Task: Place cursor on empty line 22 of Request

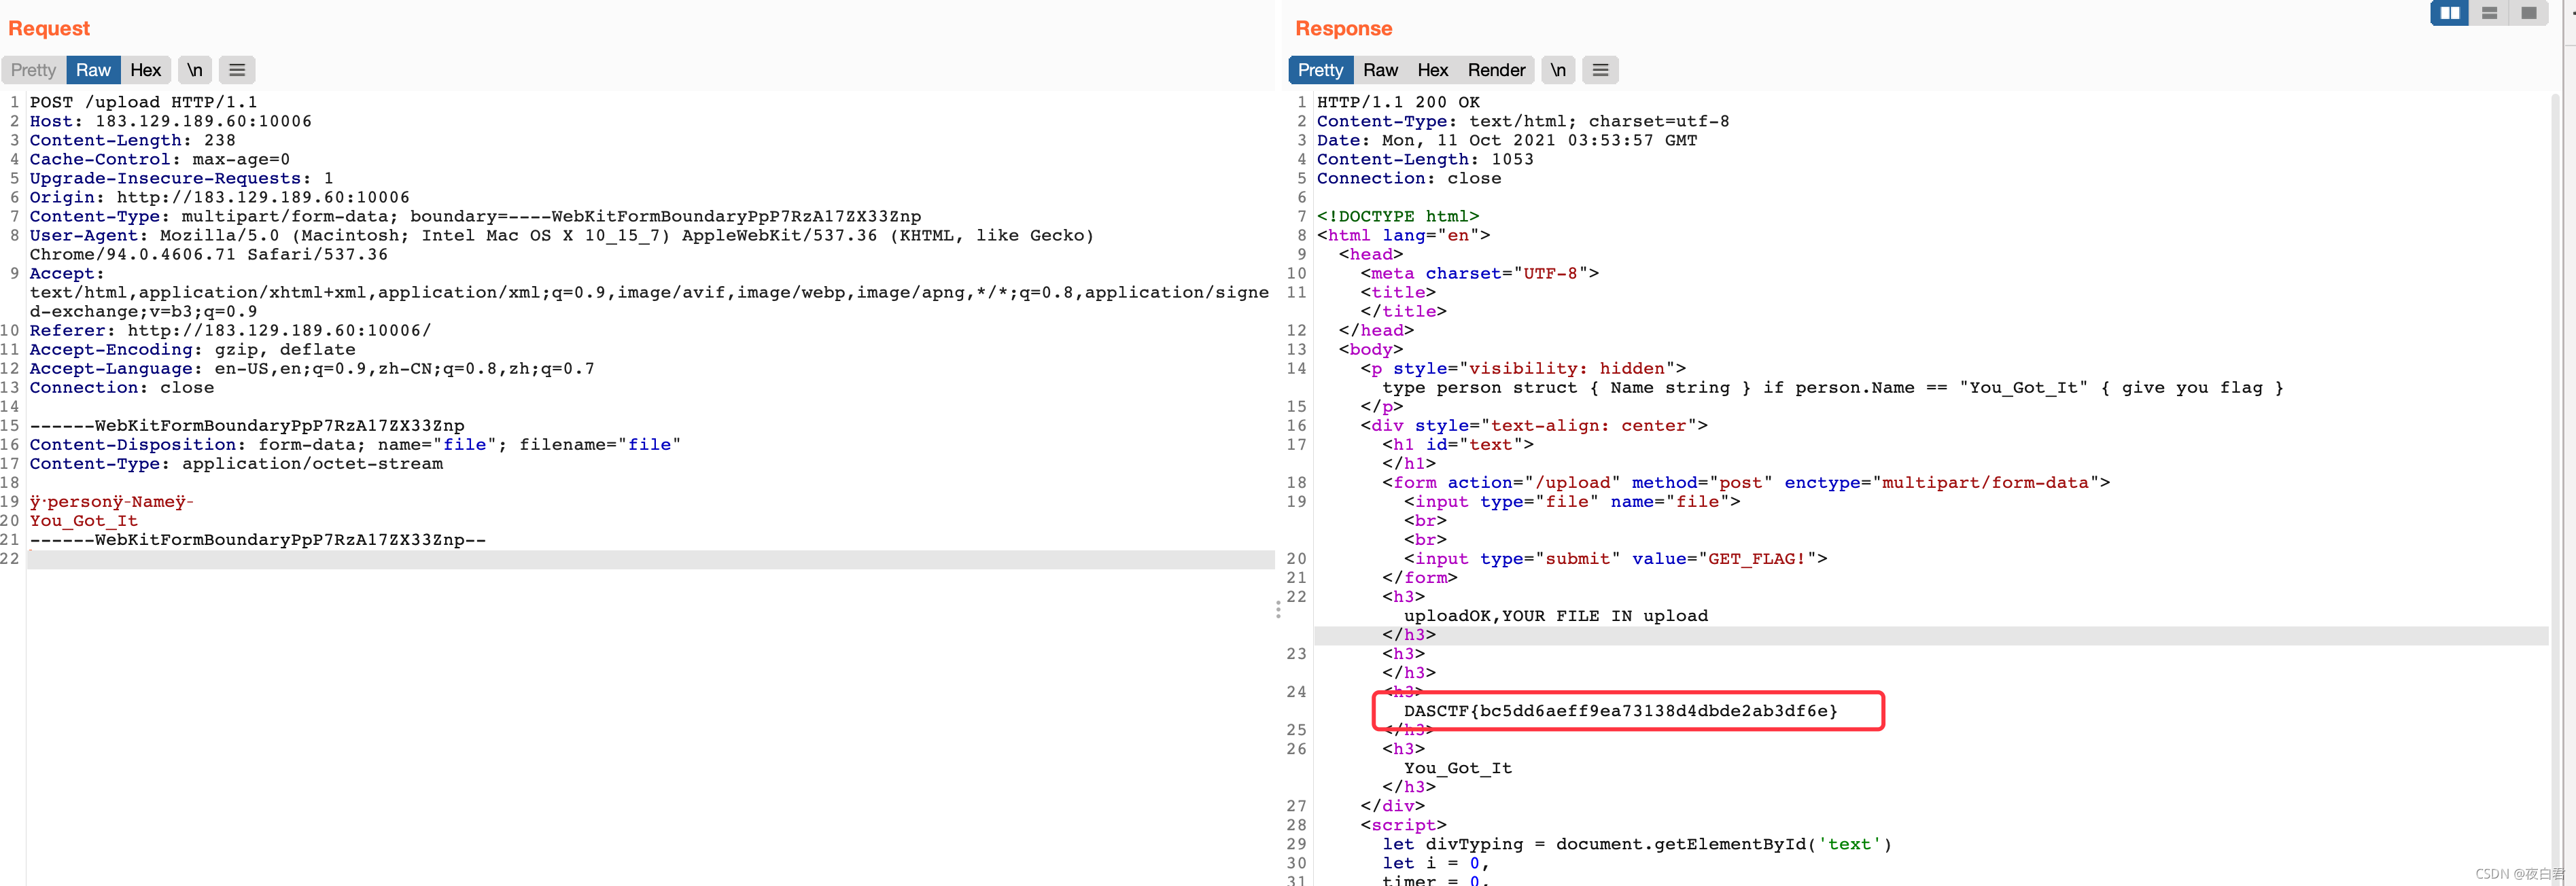Action: pyautogui.click(x=650, y=559)
